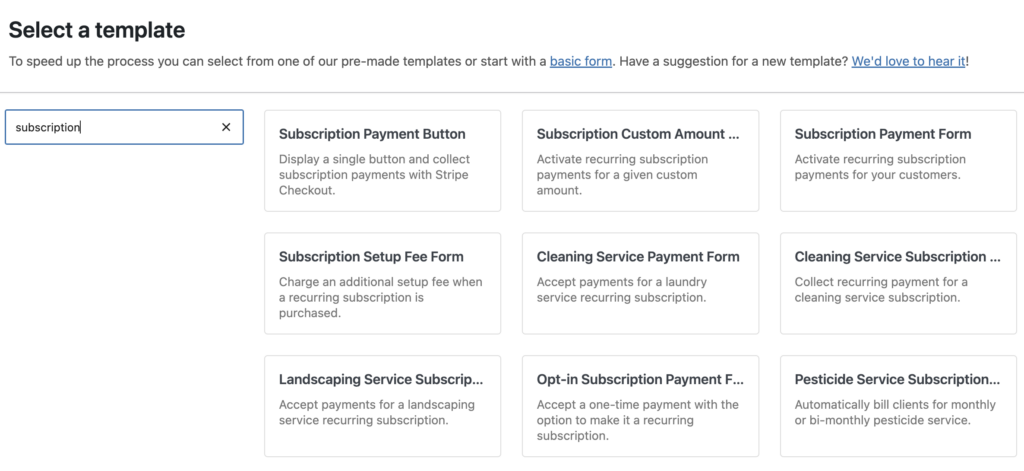
Task: Select the Landscaping Service Subscription template
Action: pyautogui.click(x=383, y=406)
